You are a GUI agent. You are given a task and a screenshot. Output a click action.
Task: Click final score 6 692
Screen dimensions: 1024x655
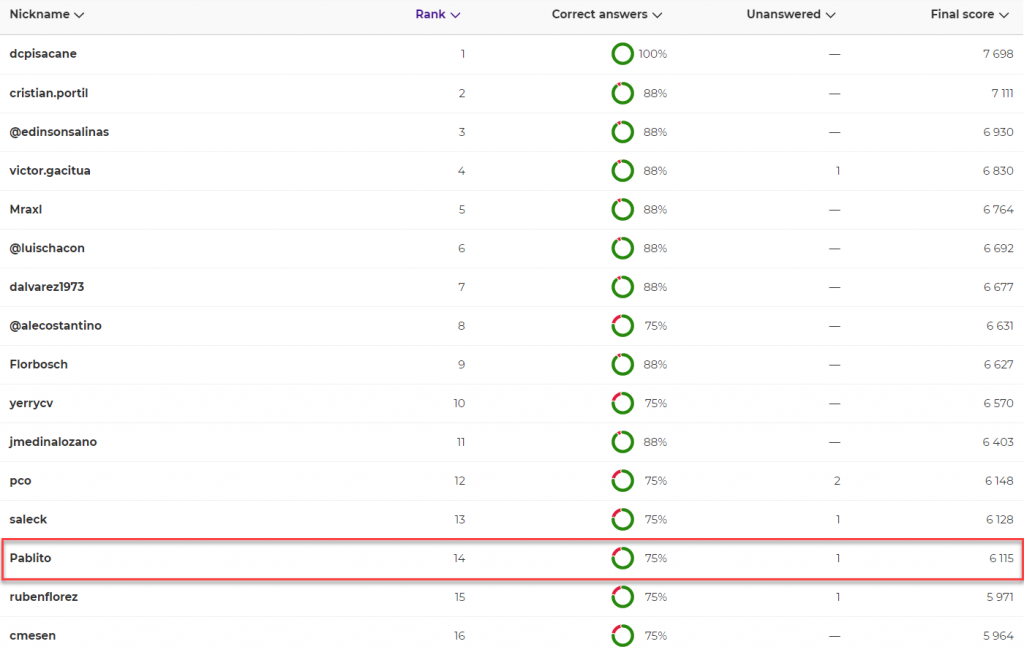[998, 248]
